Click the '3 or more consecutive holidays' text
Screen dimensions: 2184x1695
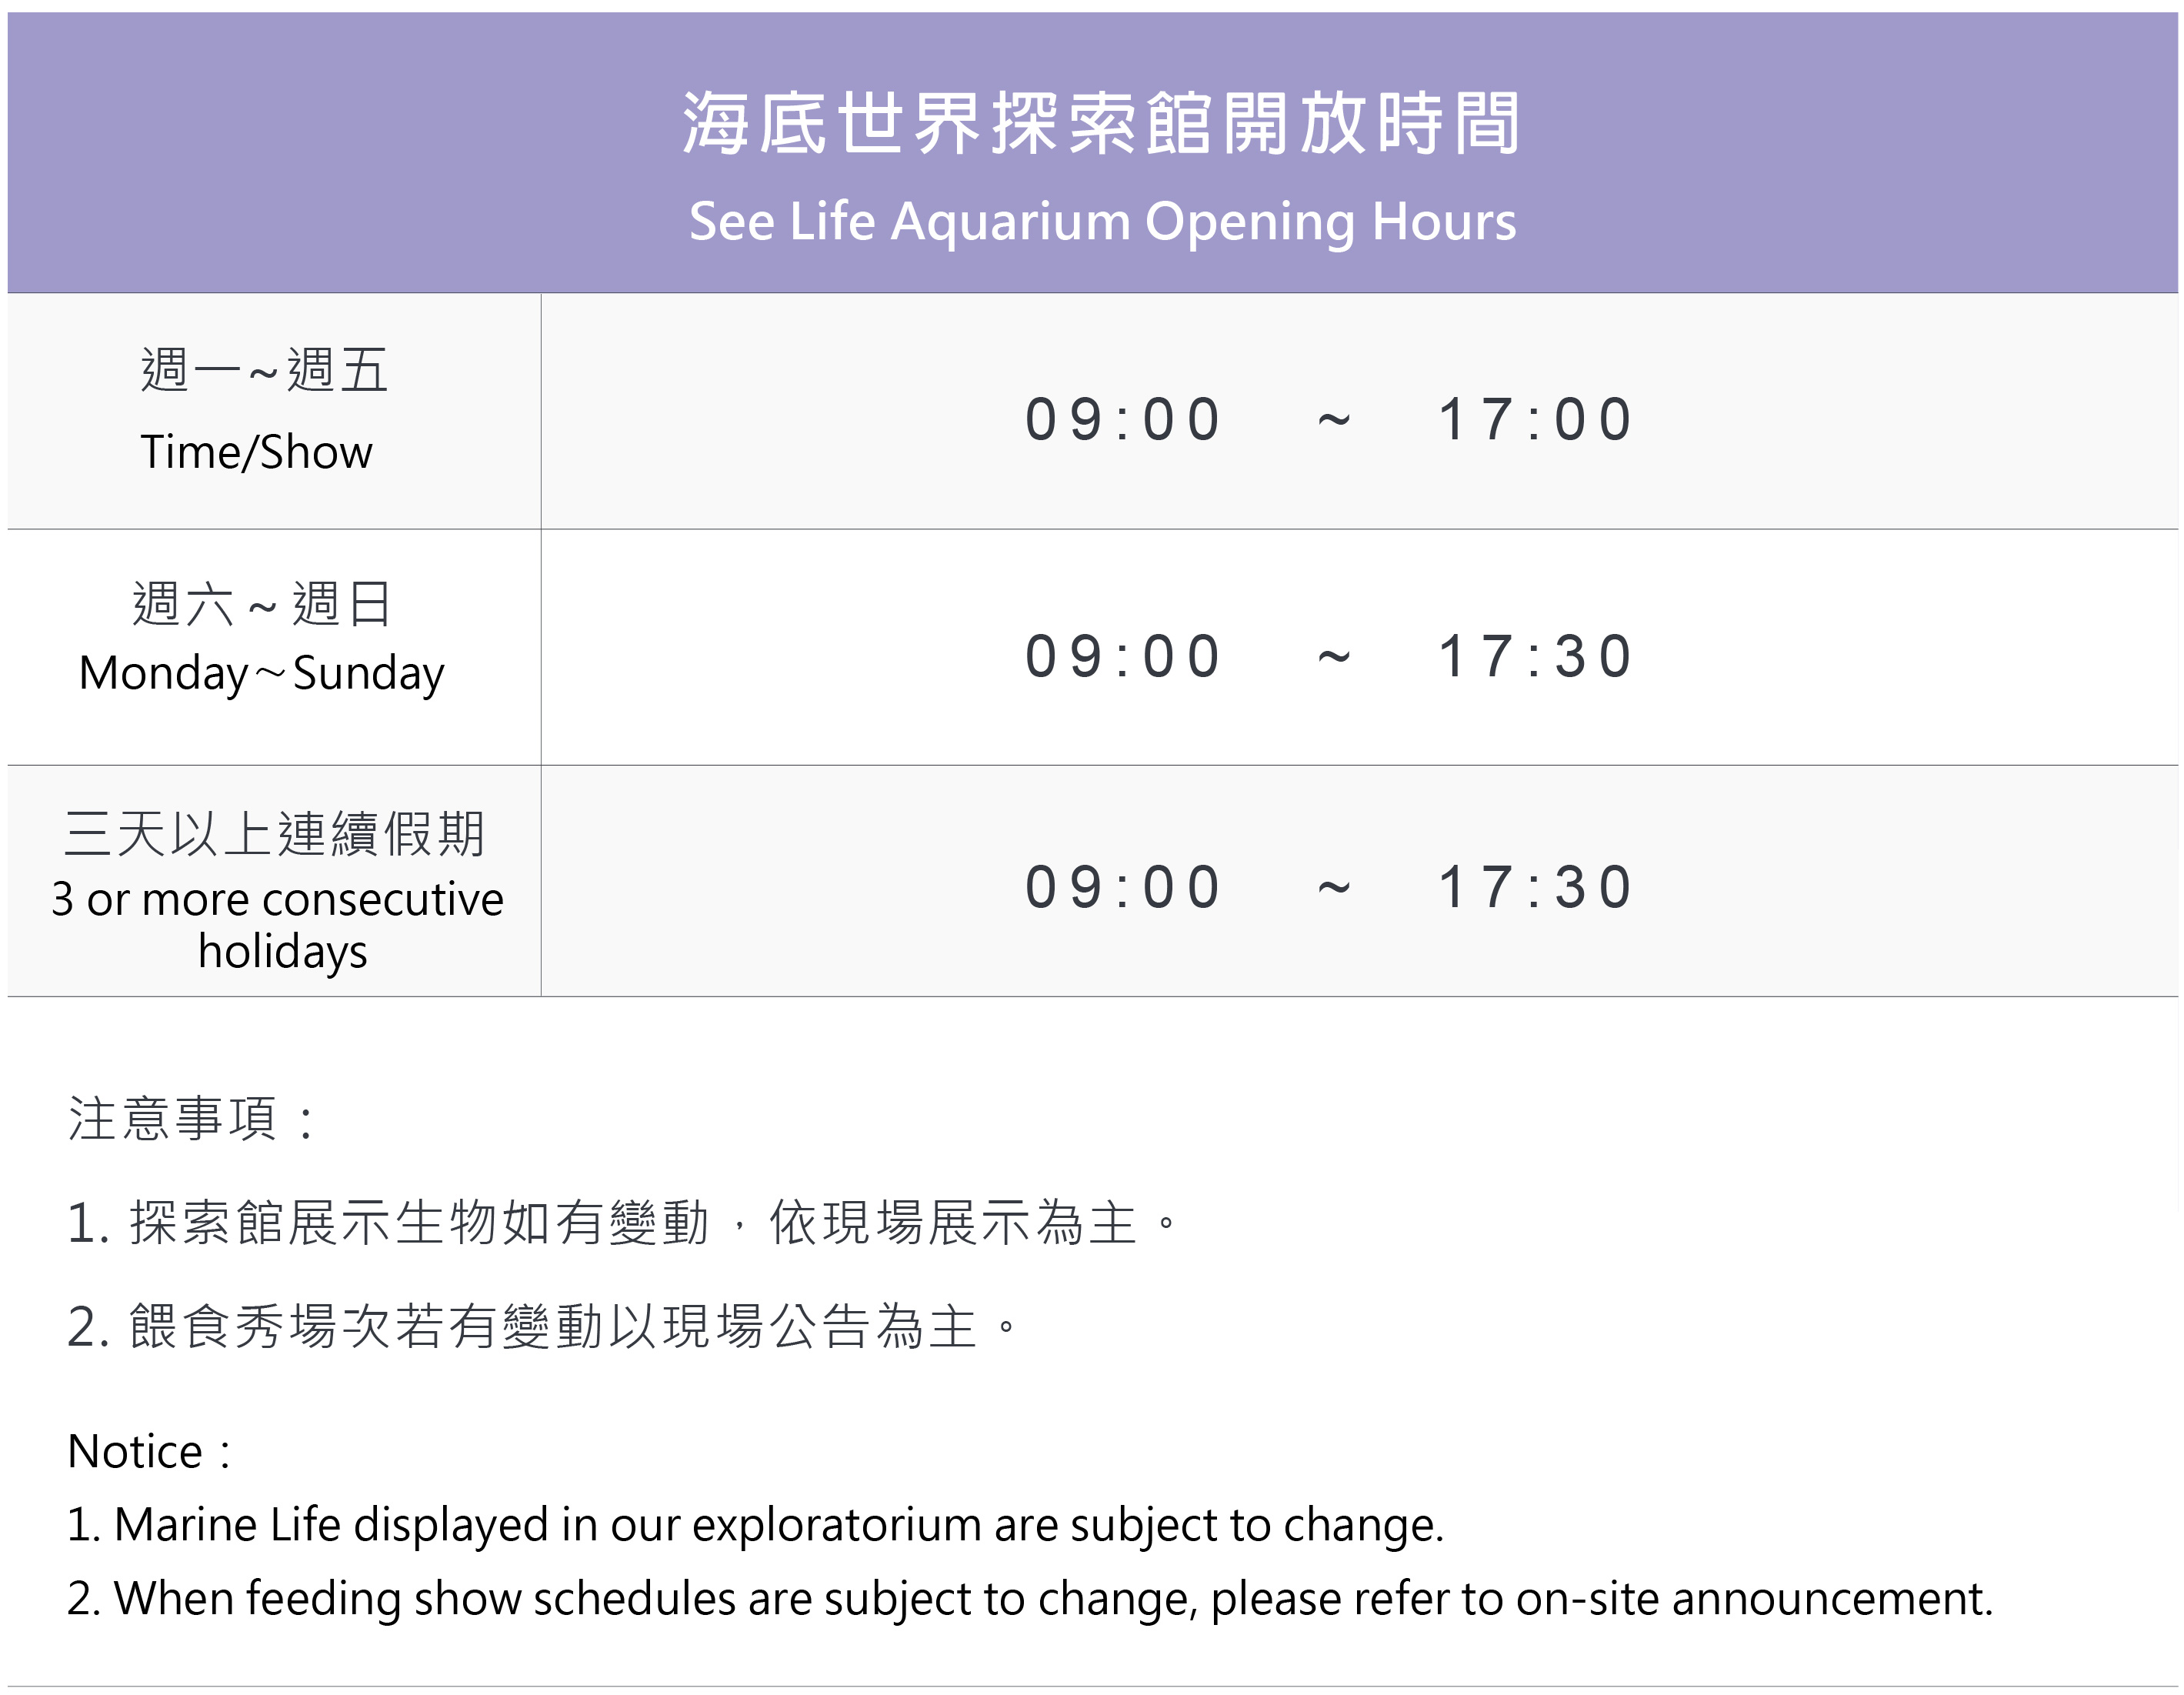pos(278,924)
